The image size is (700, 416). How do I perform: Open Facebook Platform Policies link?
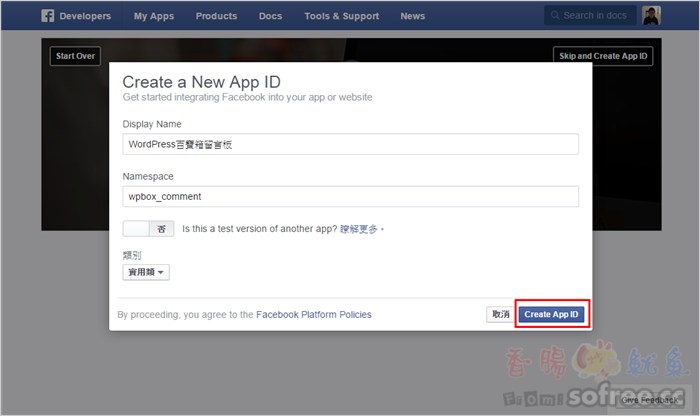click(313, 315)
